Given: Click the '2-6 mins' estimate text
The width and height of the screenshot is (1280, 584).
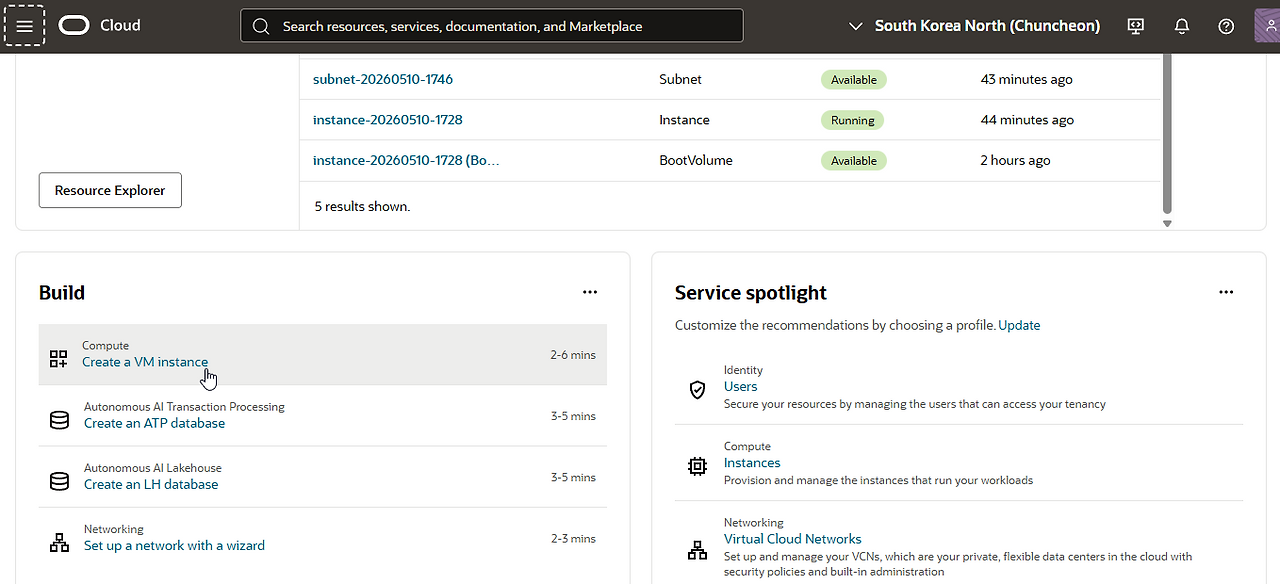Looking at the screenshot, I should [x=573, y=355].
